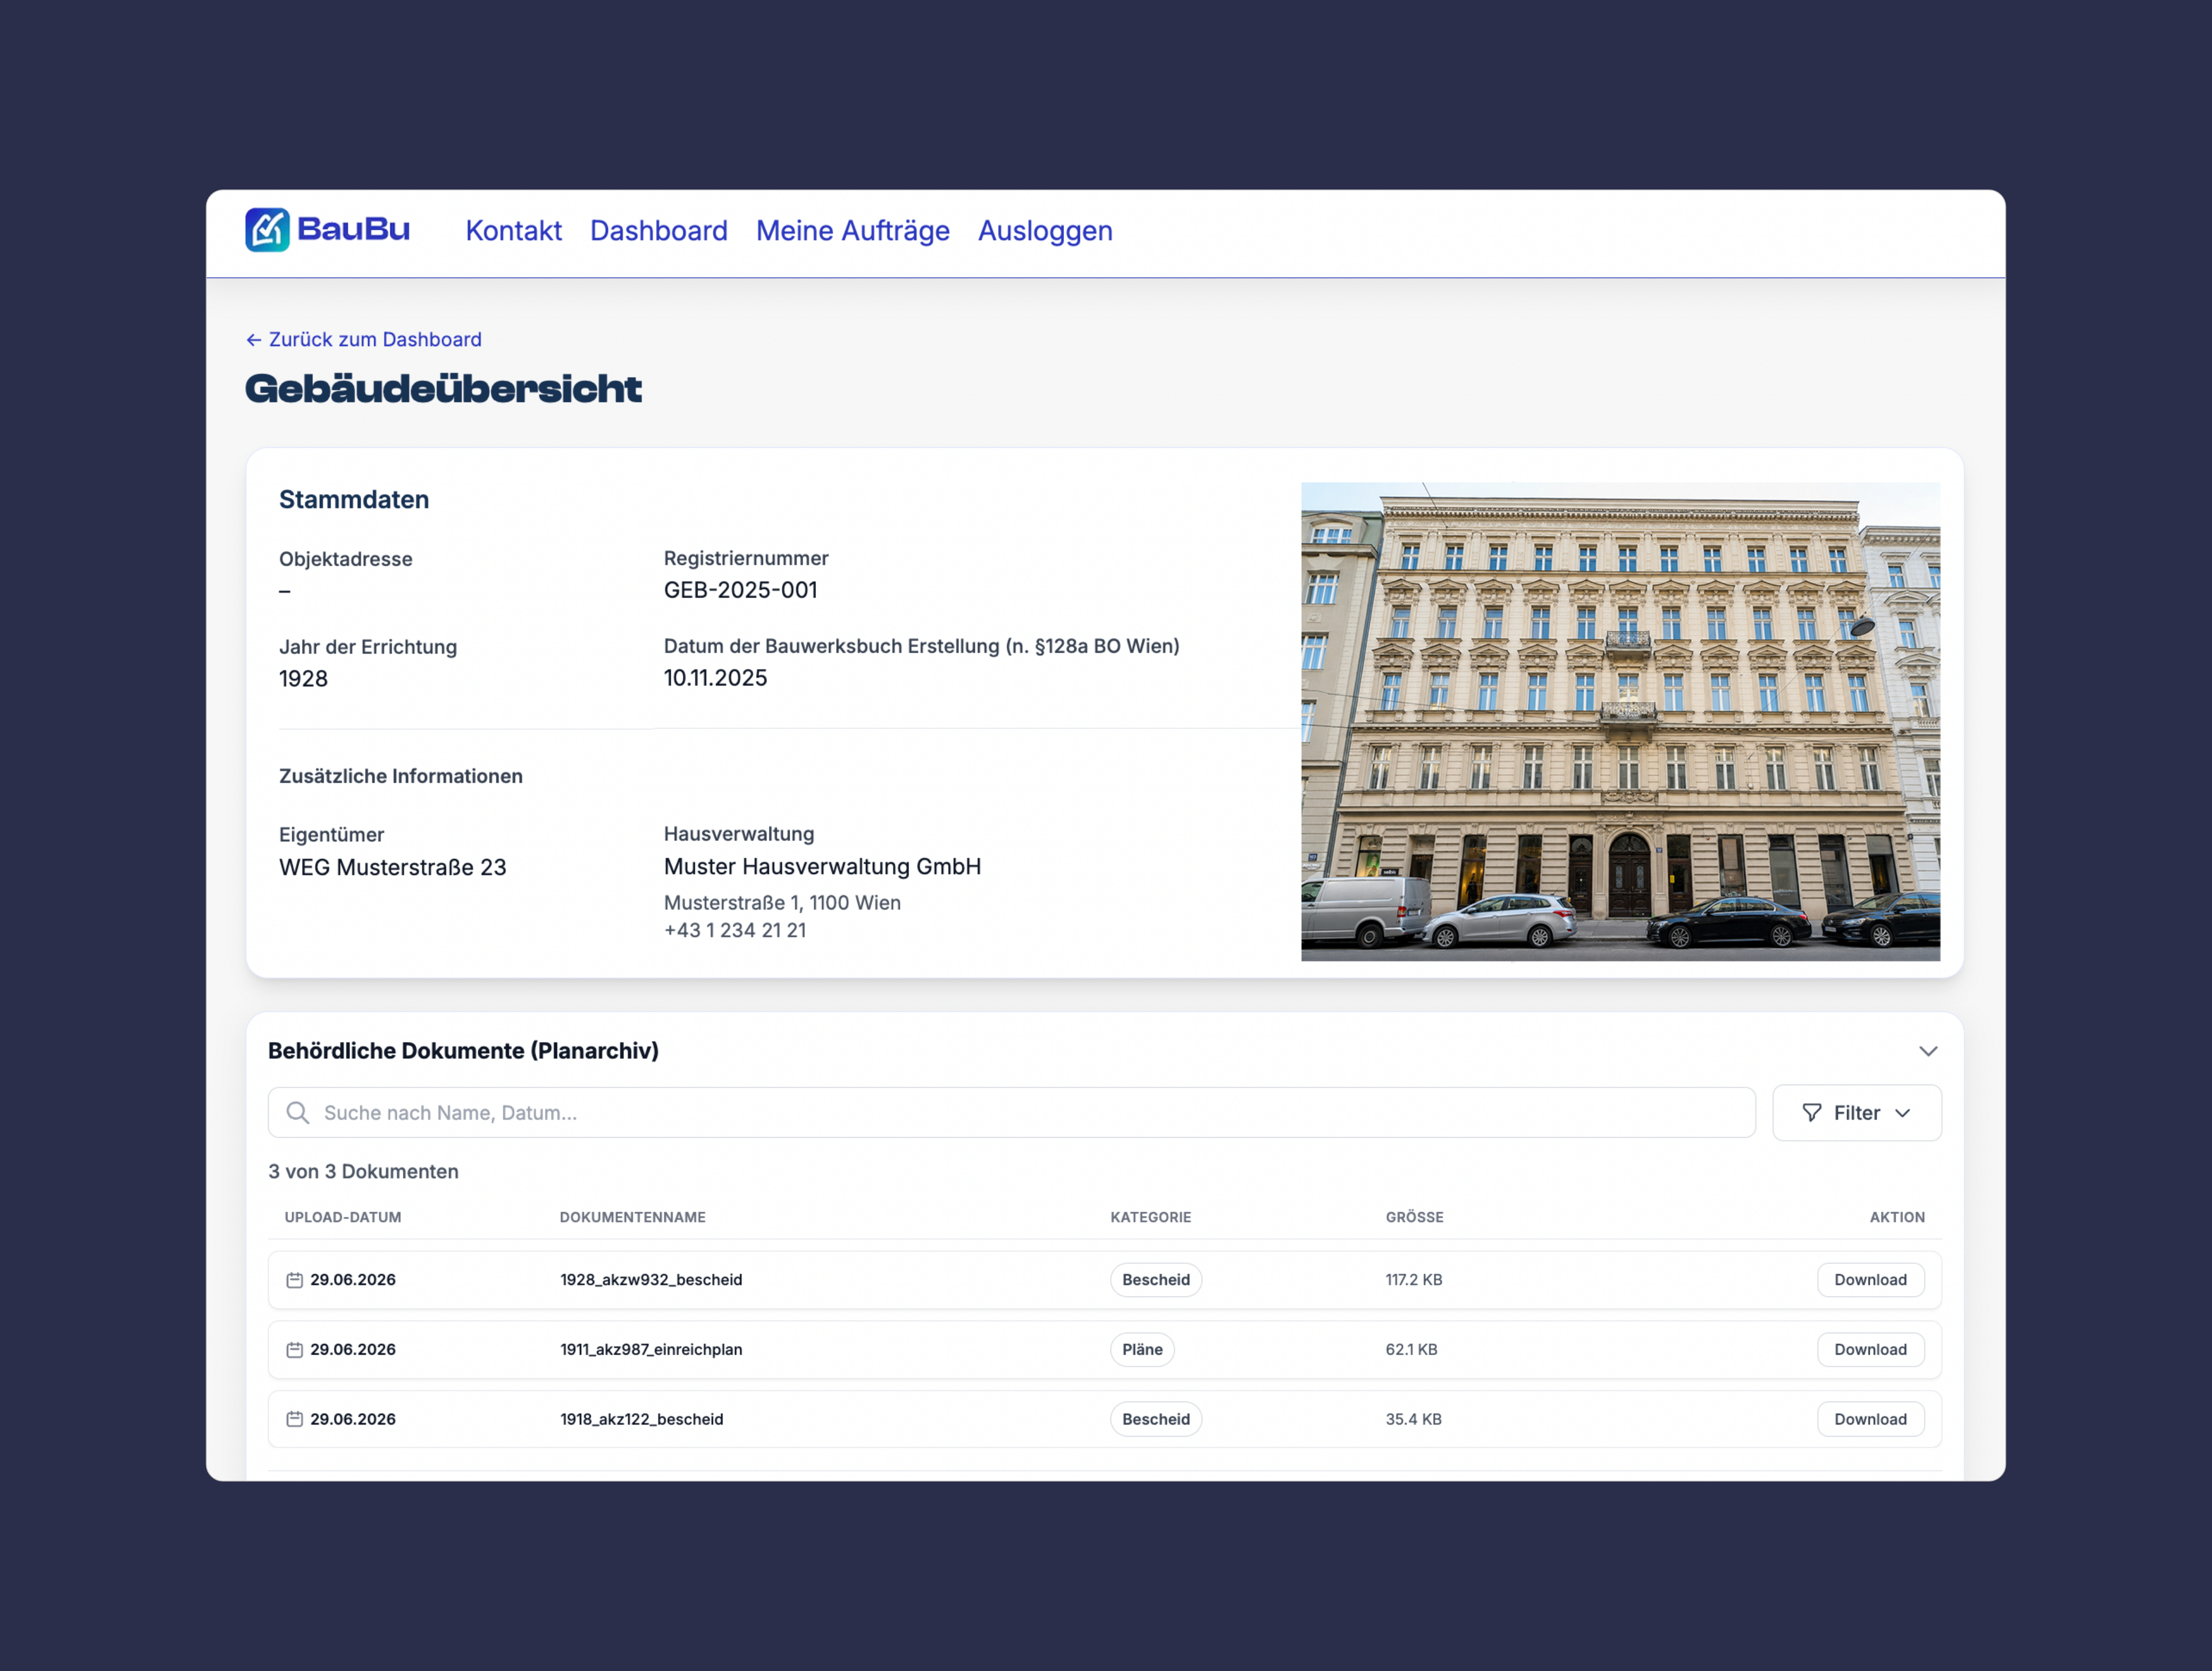2212x1671 pixels.
Task: Click the filter funnel icon
Action: (x=1811, y=1113)
